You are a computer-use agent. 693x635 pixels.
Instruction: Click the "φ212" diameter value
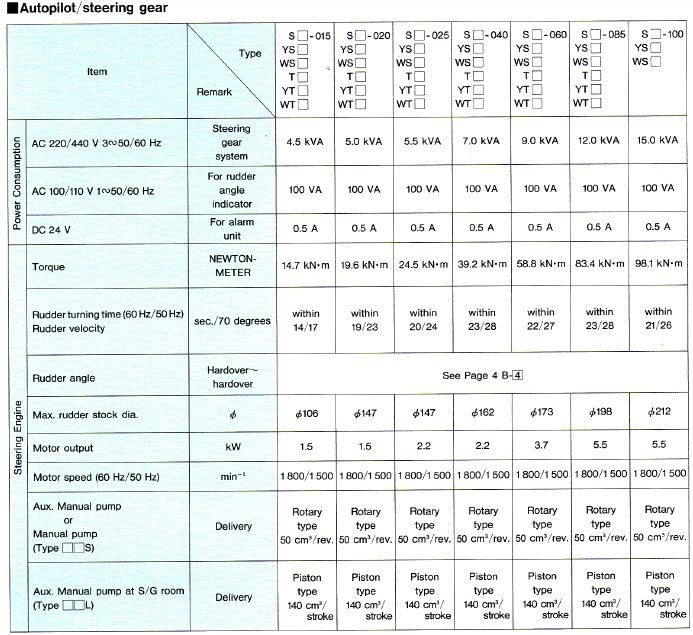pos(659,411)
